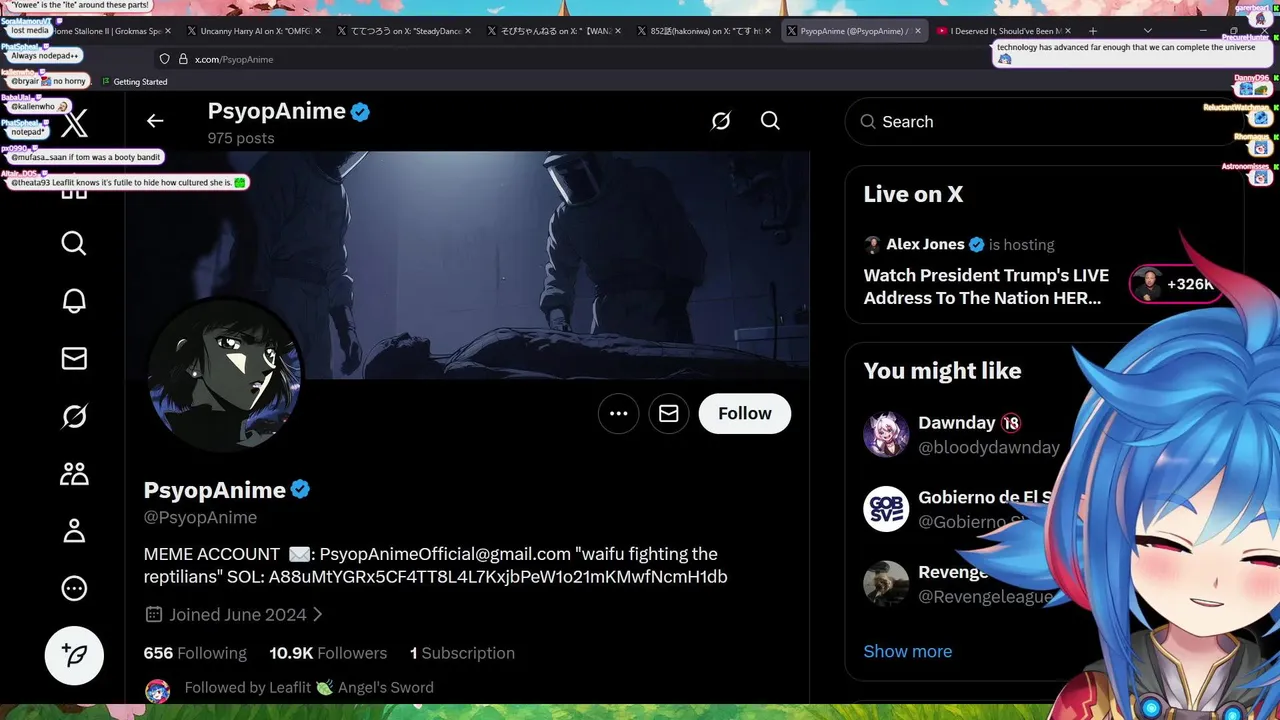Image resolution: width=1280 pixels, height=720 pixels.
Task: Open Messages envelope in the sidebar
Action: point(74,358)
